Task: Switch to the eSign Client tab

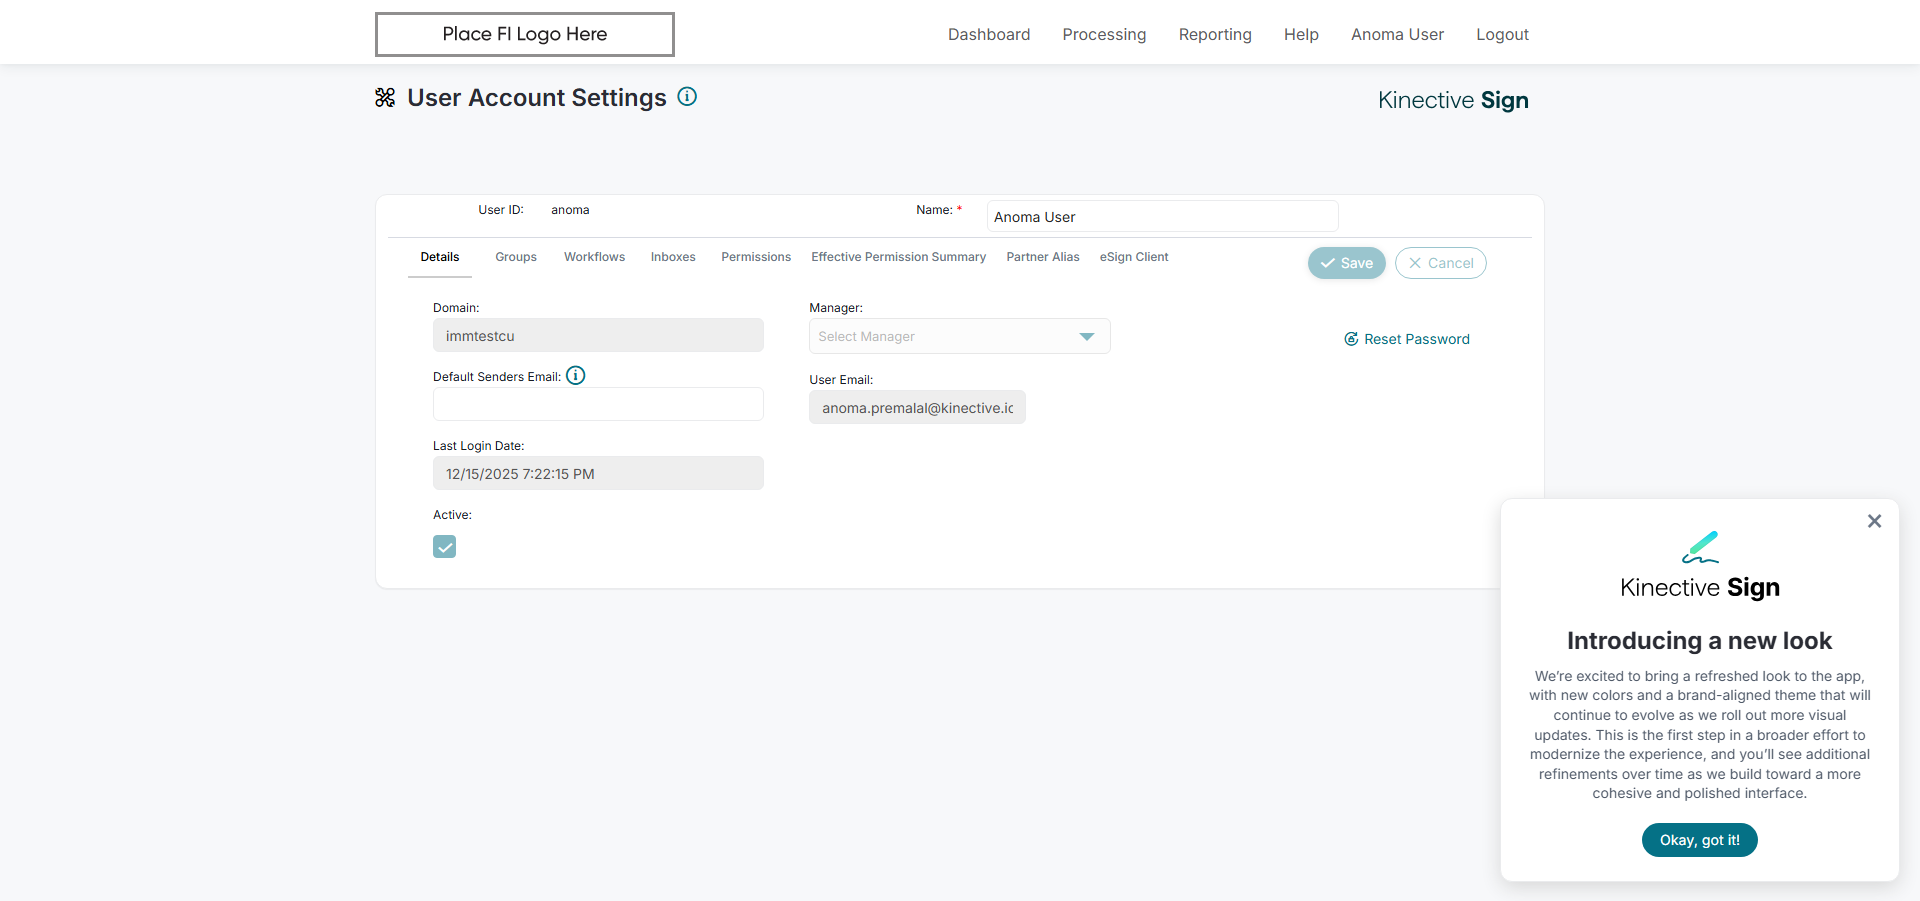Action: pos(1134,257)
